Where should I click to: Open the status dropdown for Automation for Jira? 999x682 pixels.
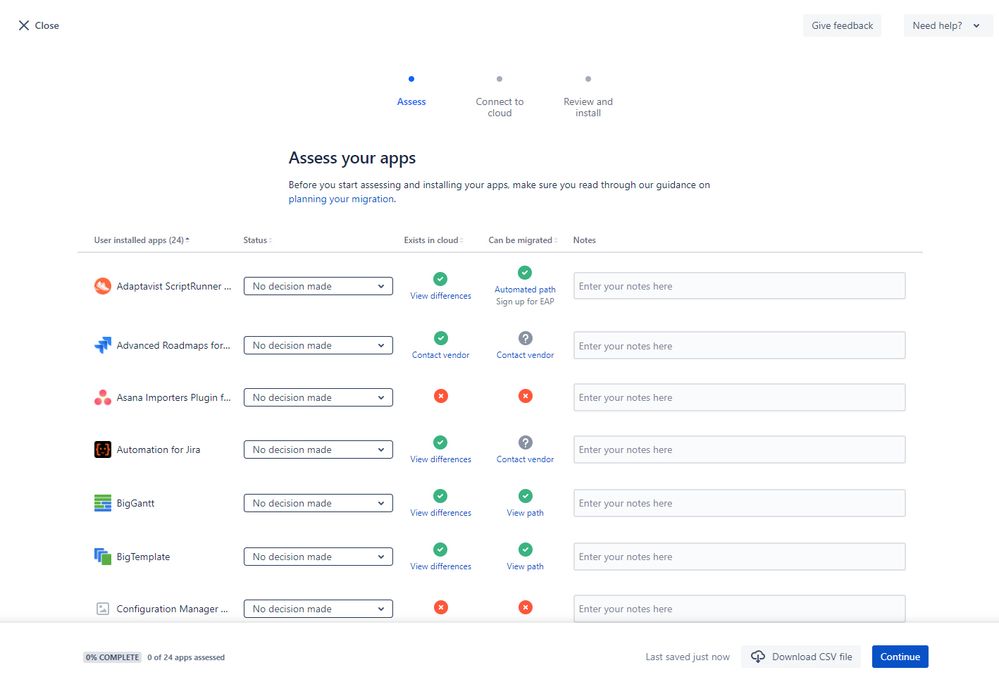(318, 449)
